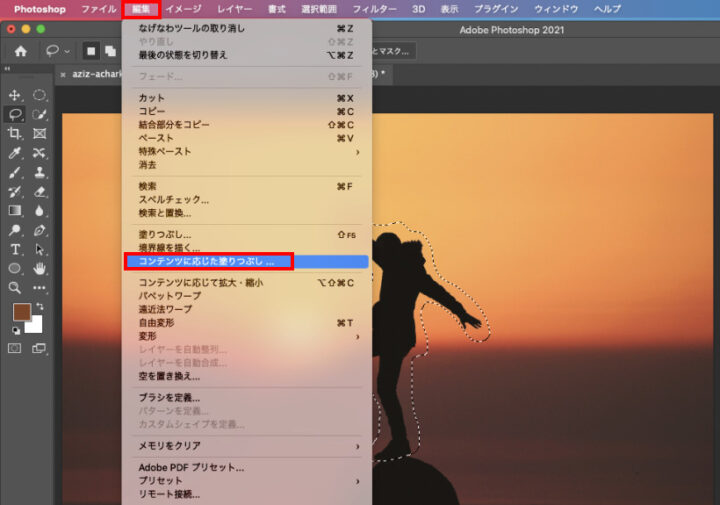
Task: Select the Clone Stamp tool
Action: (39, 173)
